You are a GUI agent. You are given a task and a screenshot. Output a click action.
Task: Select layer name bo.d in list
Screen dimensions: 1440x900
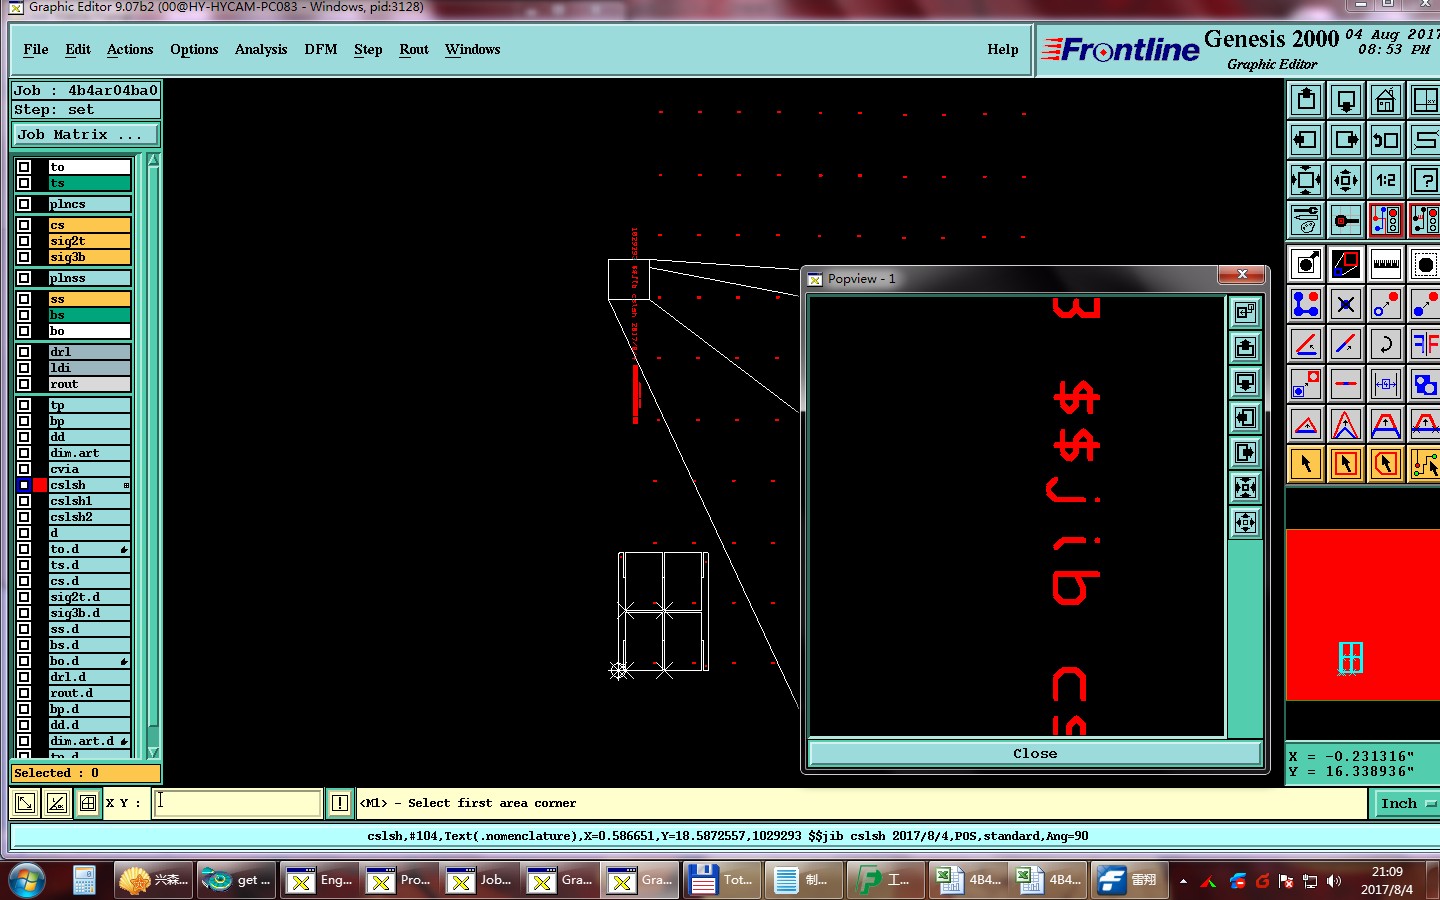89,661
